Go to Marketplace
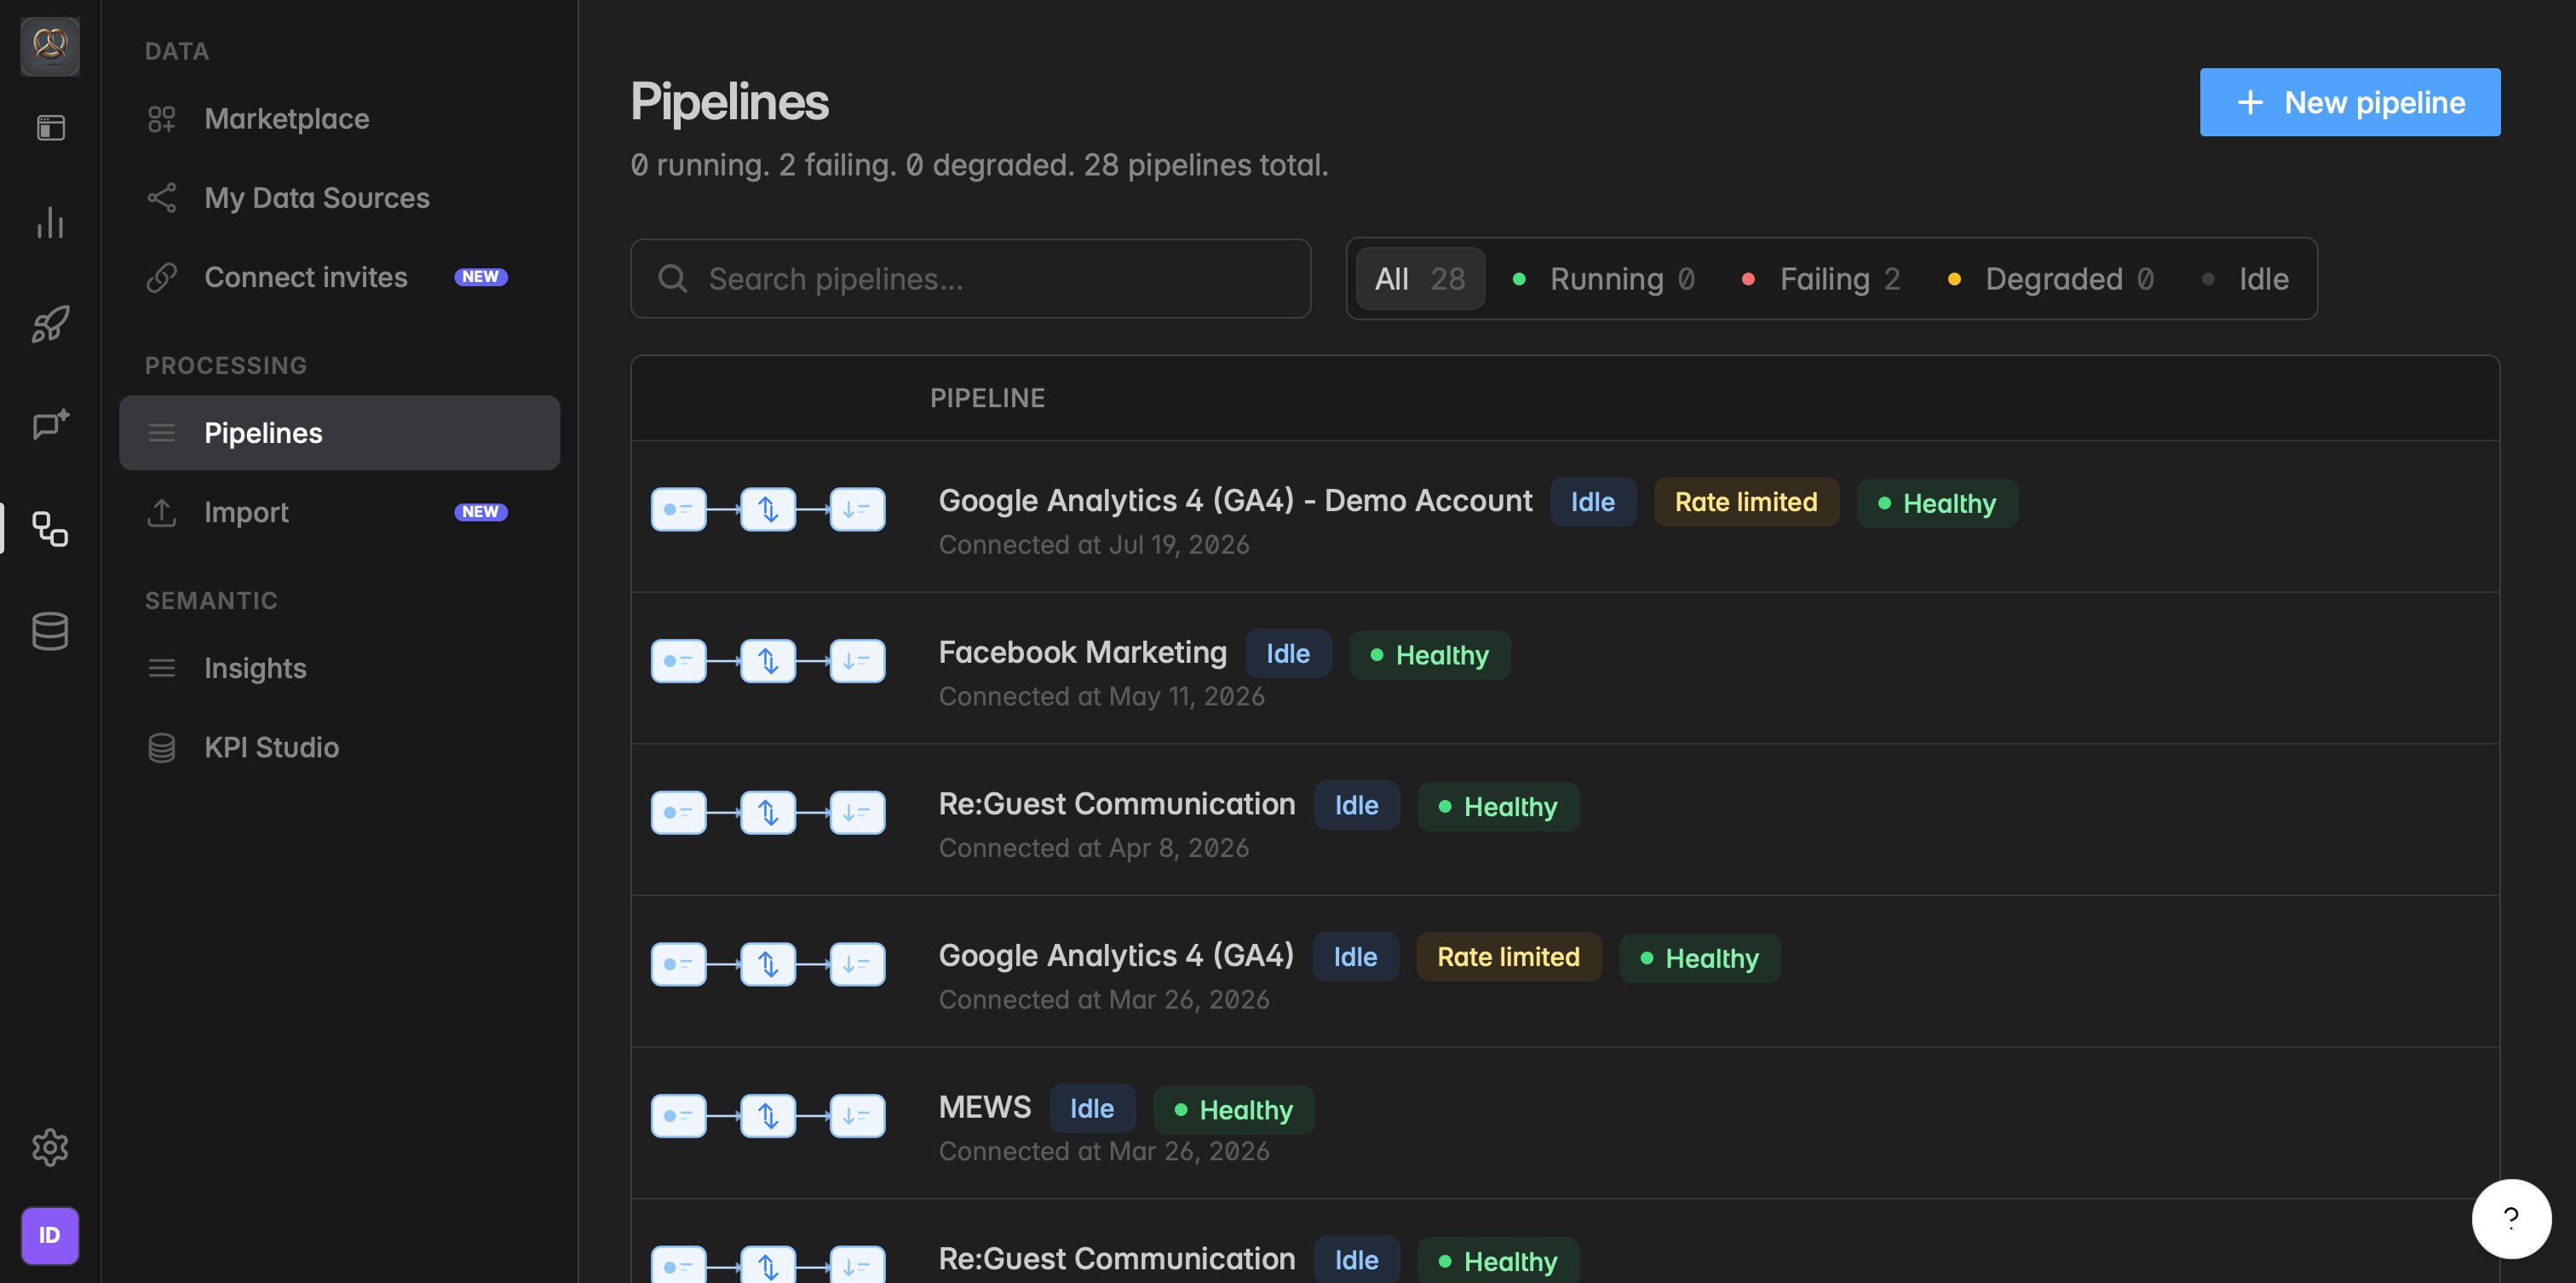Screen dimensions: 2576x1283 point(339,119)
